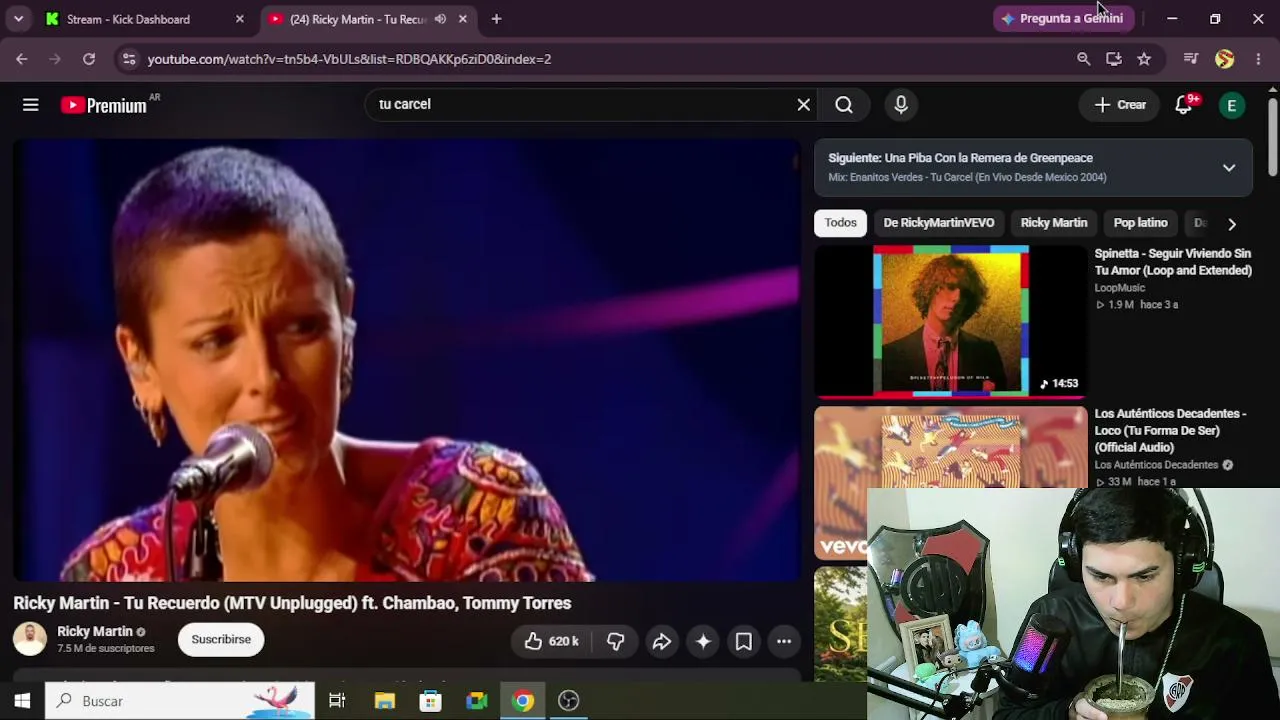Open File Explorer from the taskbar
Image resolution: width=1280 pixels, height=720 pixels.
(385, 701)
